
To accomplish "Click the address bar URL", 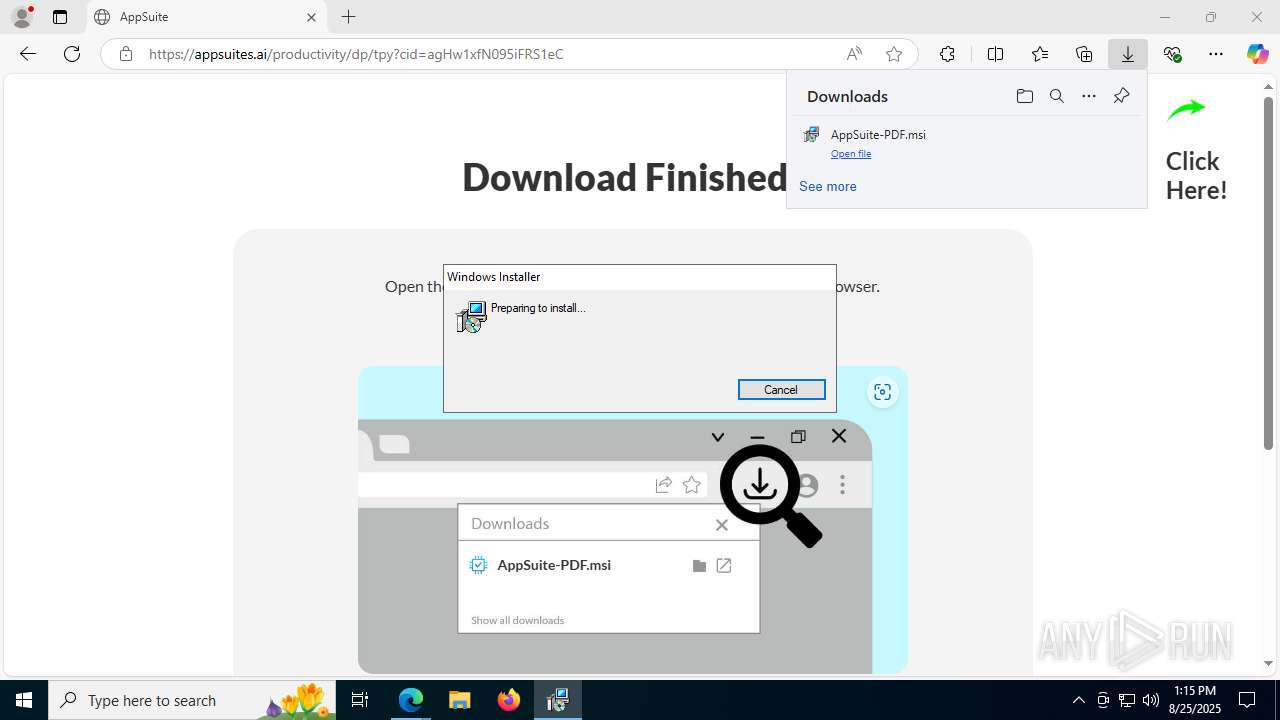I will 356,54.
